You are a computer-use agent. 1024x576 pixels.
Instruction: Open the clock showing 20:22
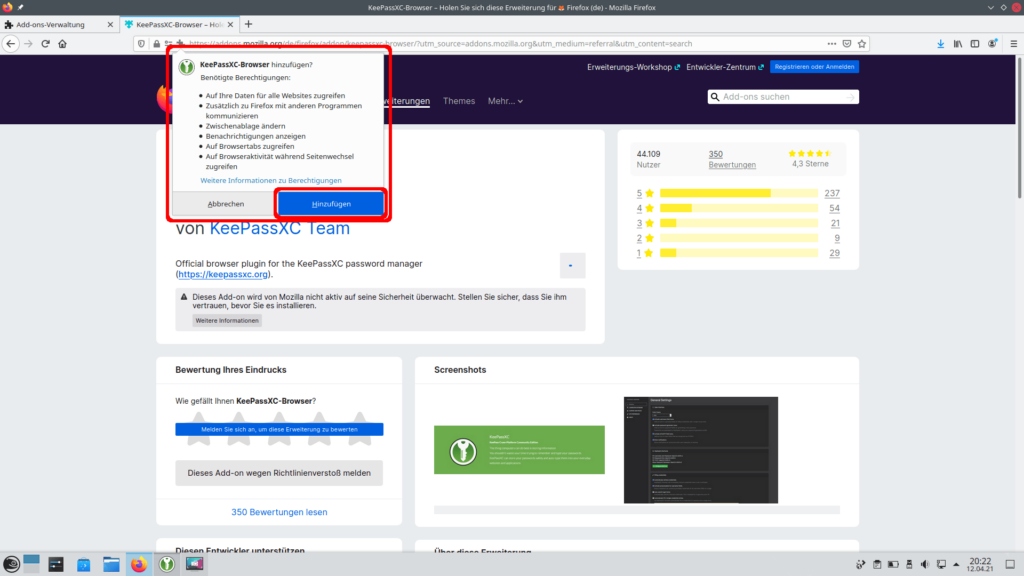point(980,564)
